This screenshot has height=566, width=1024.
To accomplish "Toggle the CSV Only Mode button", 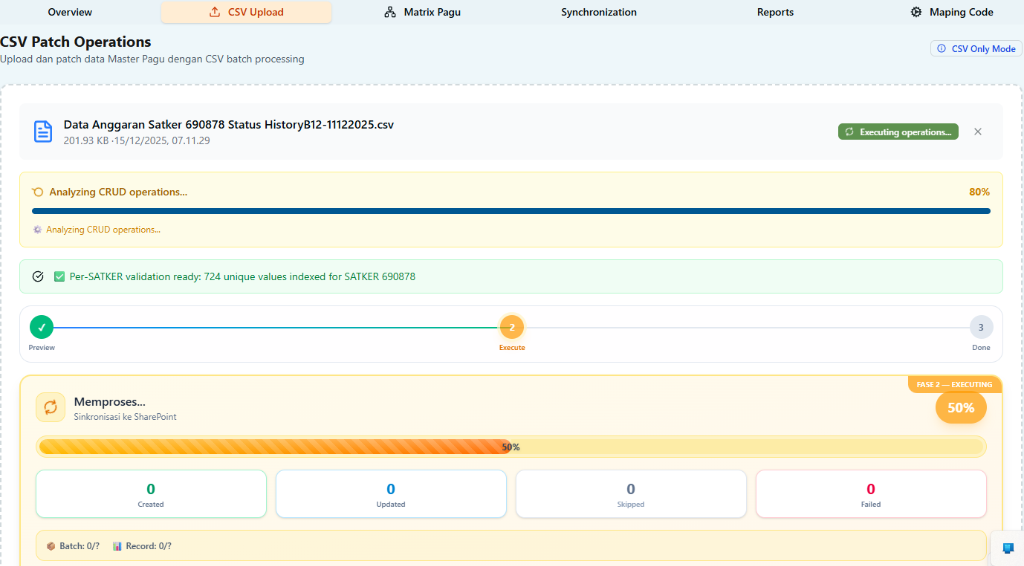I will (975, 49).
